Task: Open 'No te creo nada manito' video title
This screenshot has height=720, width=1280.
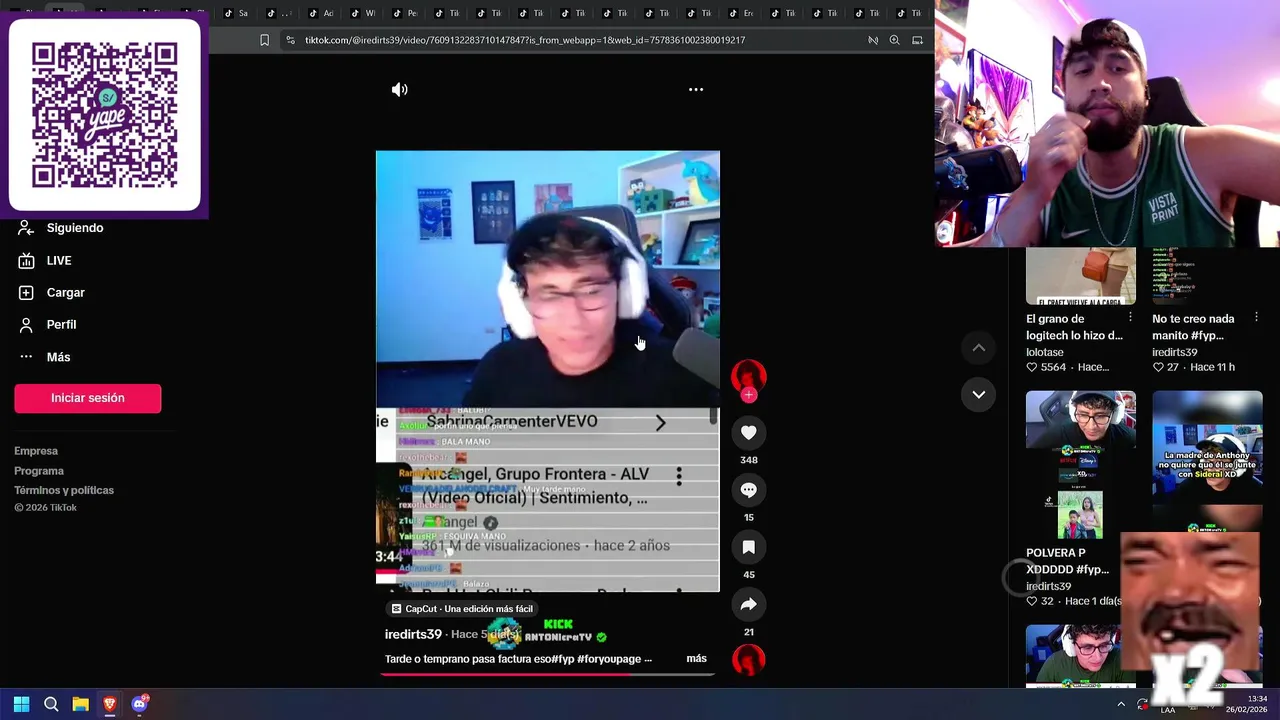Action: (1193, 327)
